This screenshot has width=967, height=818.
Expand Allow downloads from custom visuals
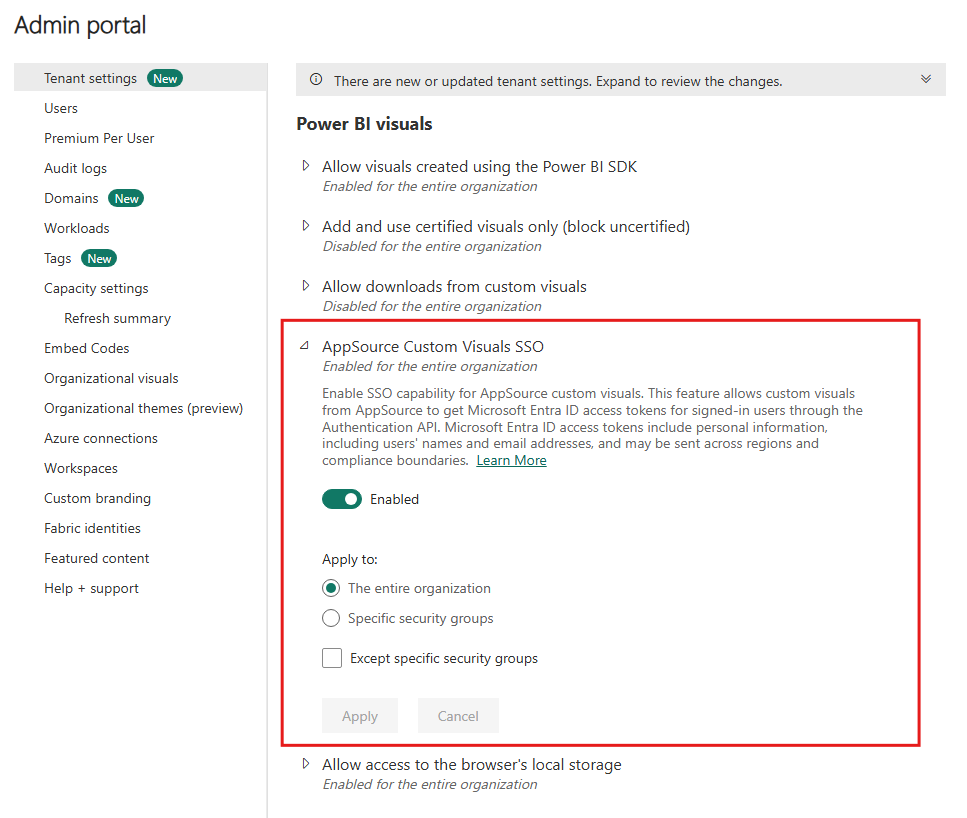pos(305,286)
